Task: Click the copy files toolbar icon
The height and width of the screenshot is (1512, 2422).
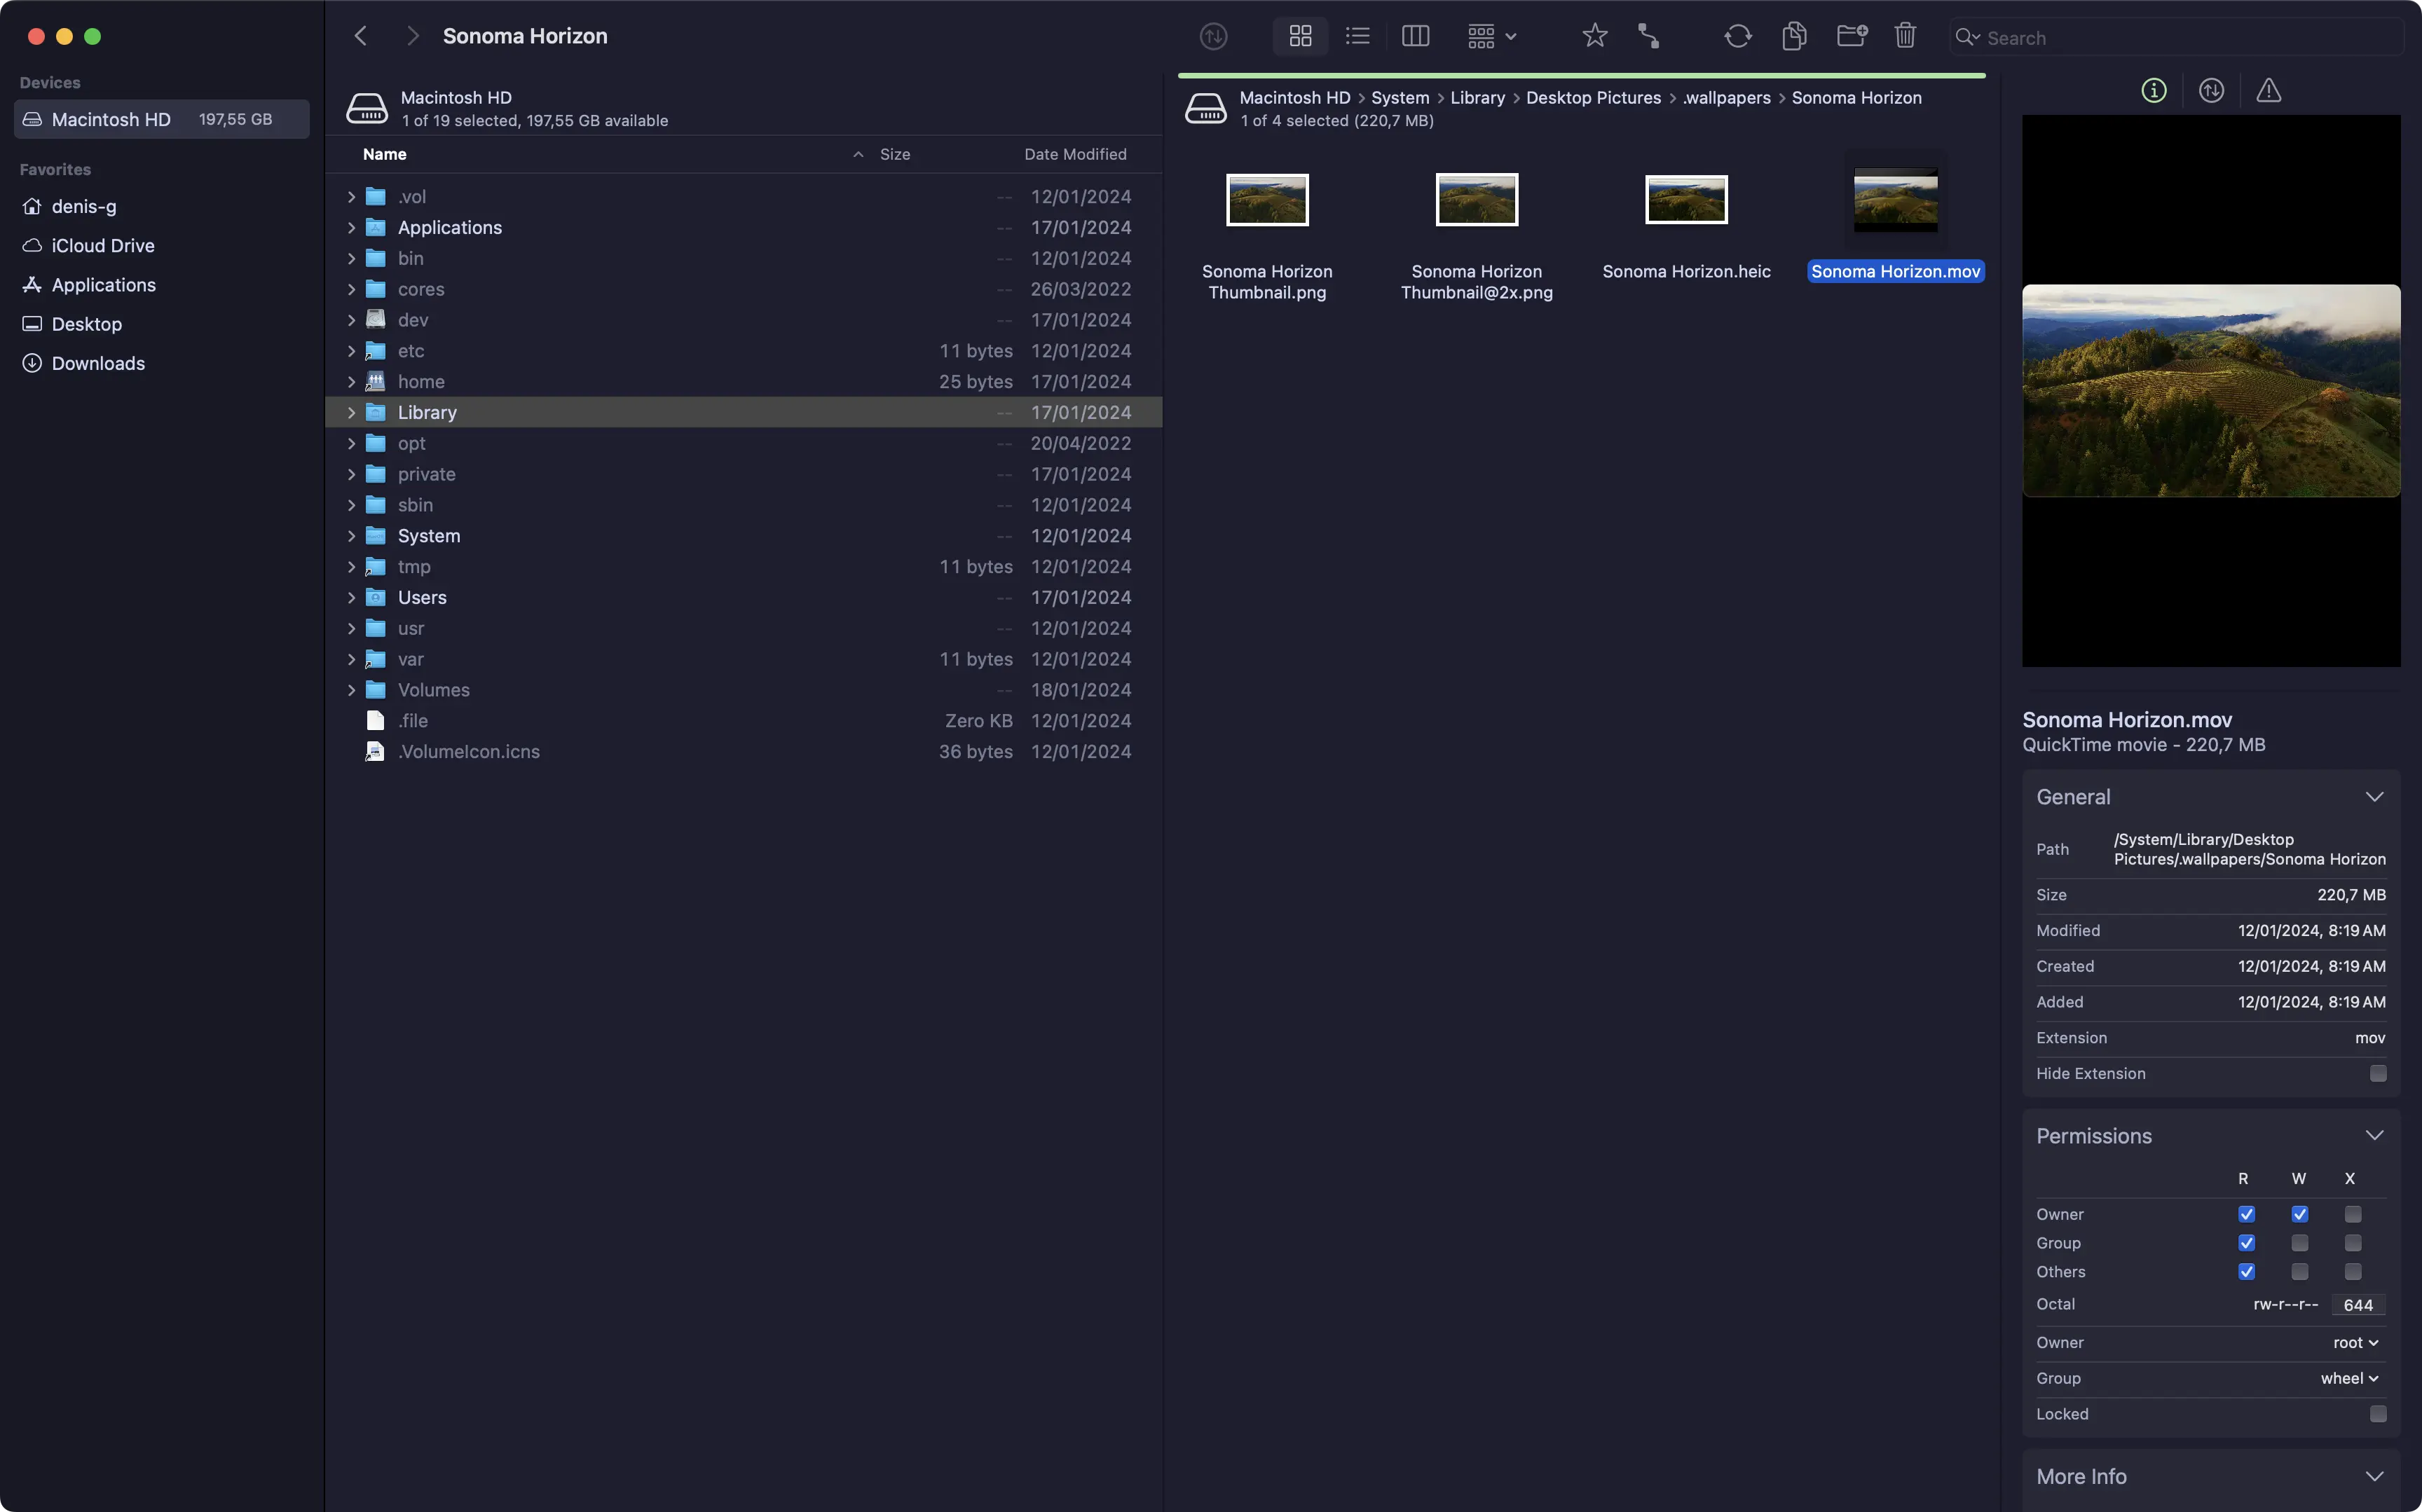Action: [1794, 37]
